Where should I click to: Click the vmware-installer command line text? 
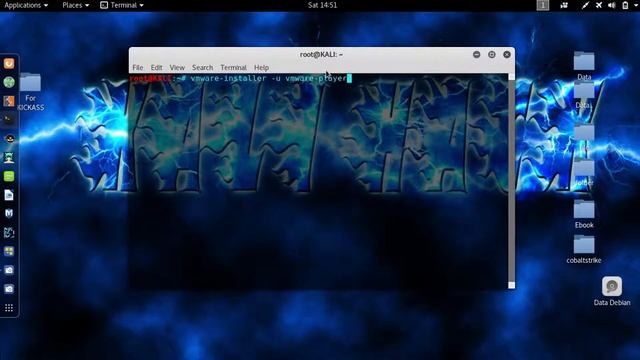268,78
